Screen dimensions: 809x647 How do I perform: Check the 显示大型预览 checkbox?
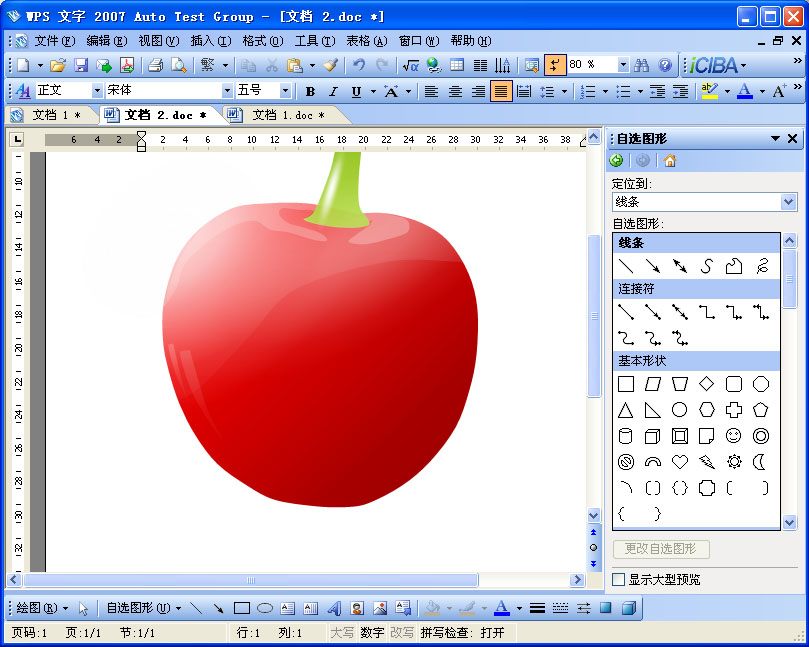[x=618, y=579]
